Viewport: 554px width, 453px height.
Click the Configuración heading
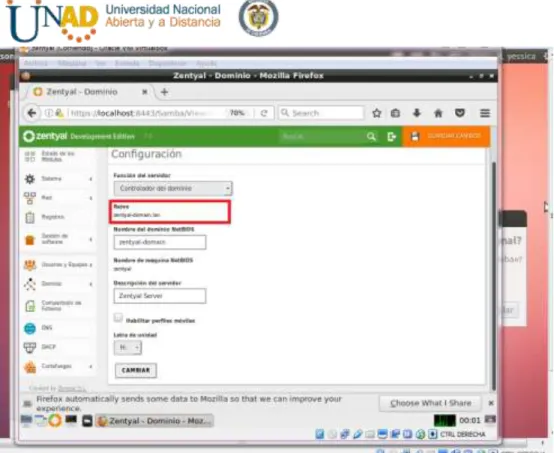pos(146,154)
